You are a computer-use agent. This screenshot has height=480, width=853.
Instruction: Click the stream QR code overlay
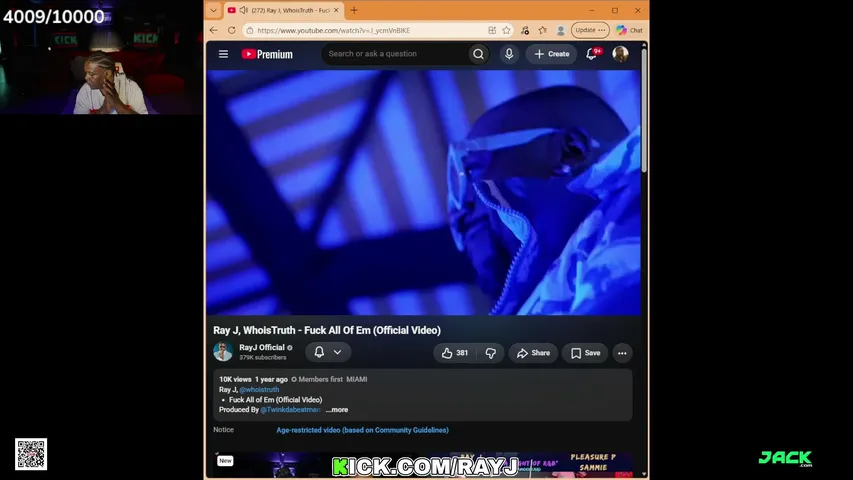pos(31,454)
